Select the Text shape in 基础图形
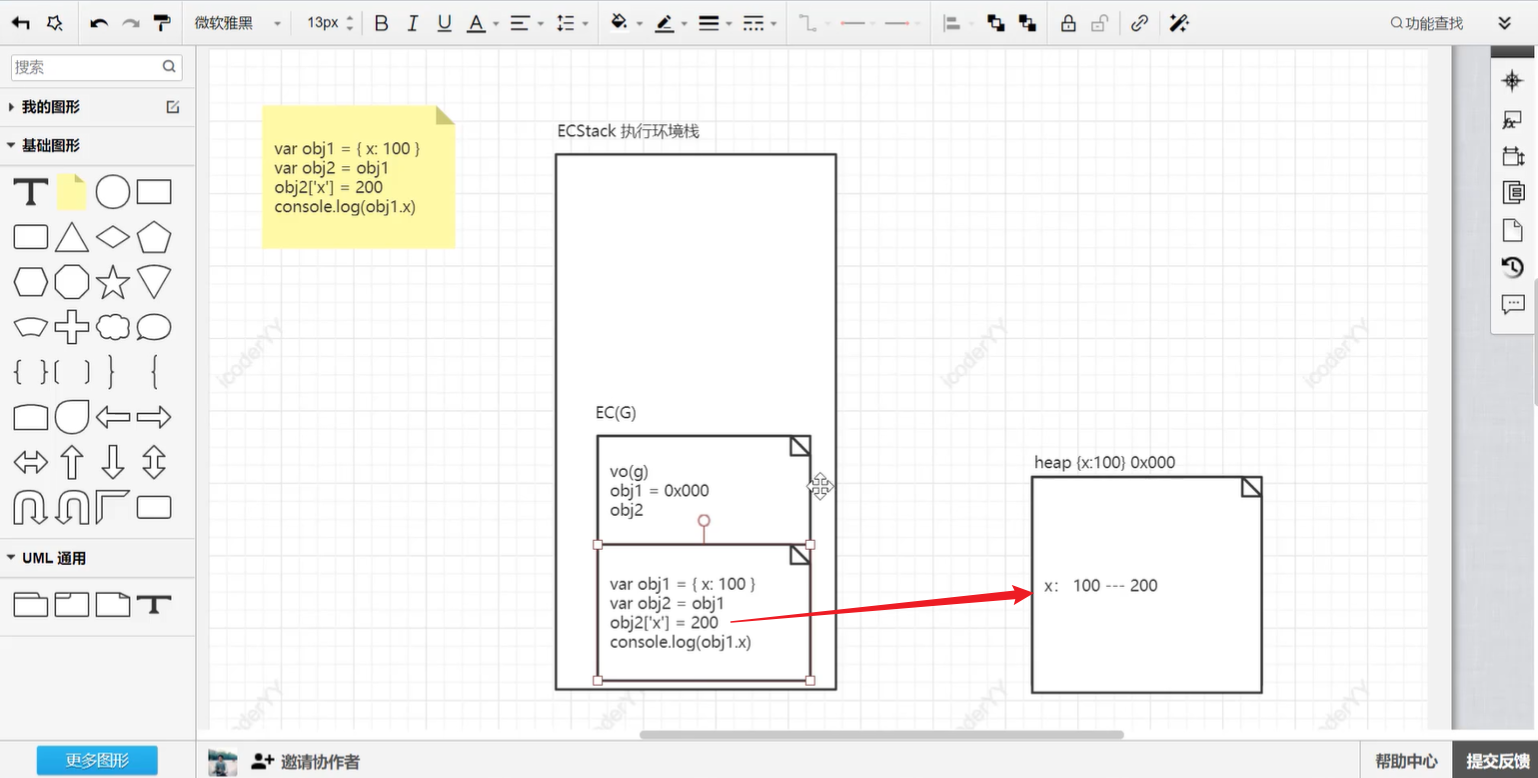 click(x=31, y=192)
